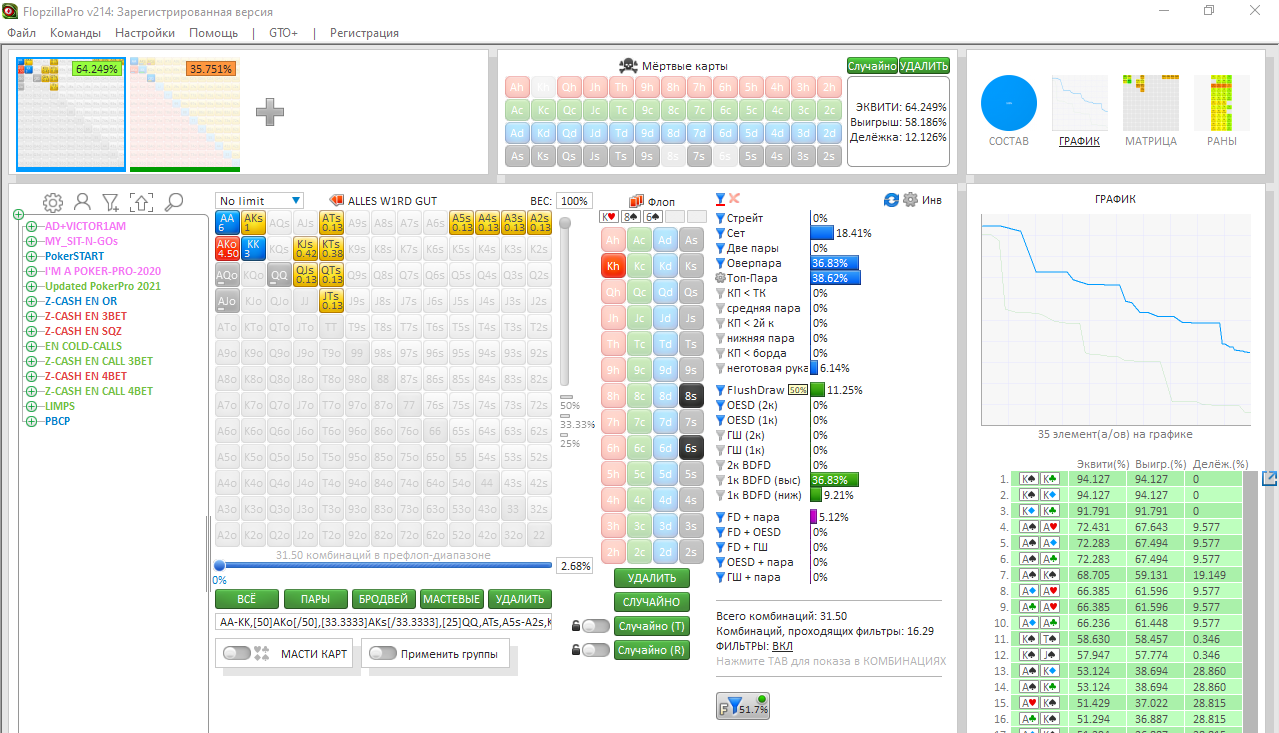This screenshot has width=1279, height=733.
Task: Open the Настройки menu
Action: 145,33
